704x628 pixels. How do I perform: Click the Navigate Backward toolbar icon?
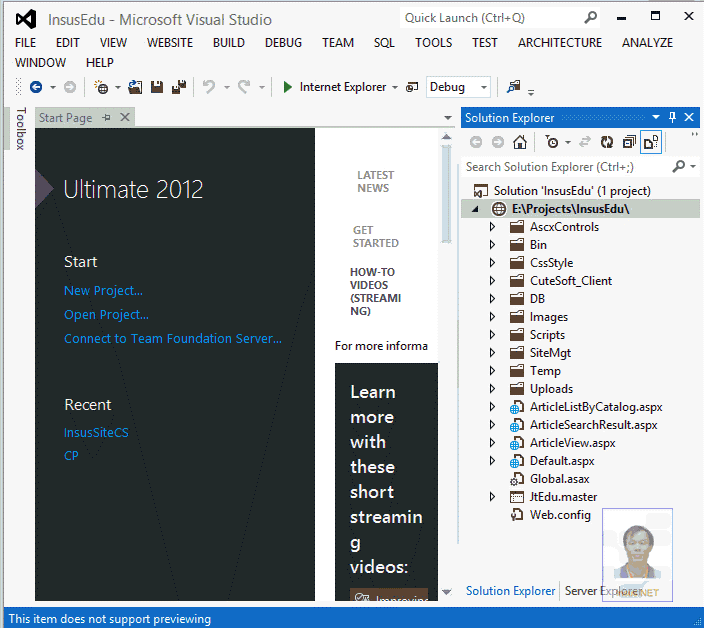pyautogui.click(x=36, y=87)
